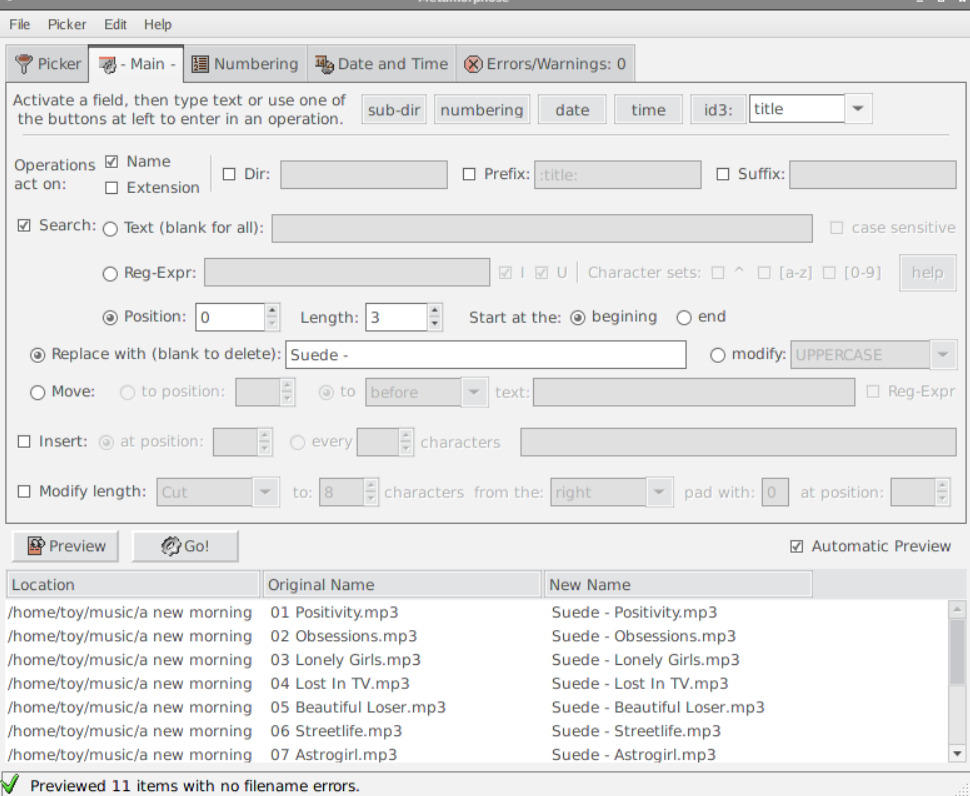The height and width of the screenshot is (796, 970).
Task: Select the 04 Lost In TV.mp3 row
Action: point(476,683)
